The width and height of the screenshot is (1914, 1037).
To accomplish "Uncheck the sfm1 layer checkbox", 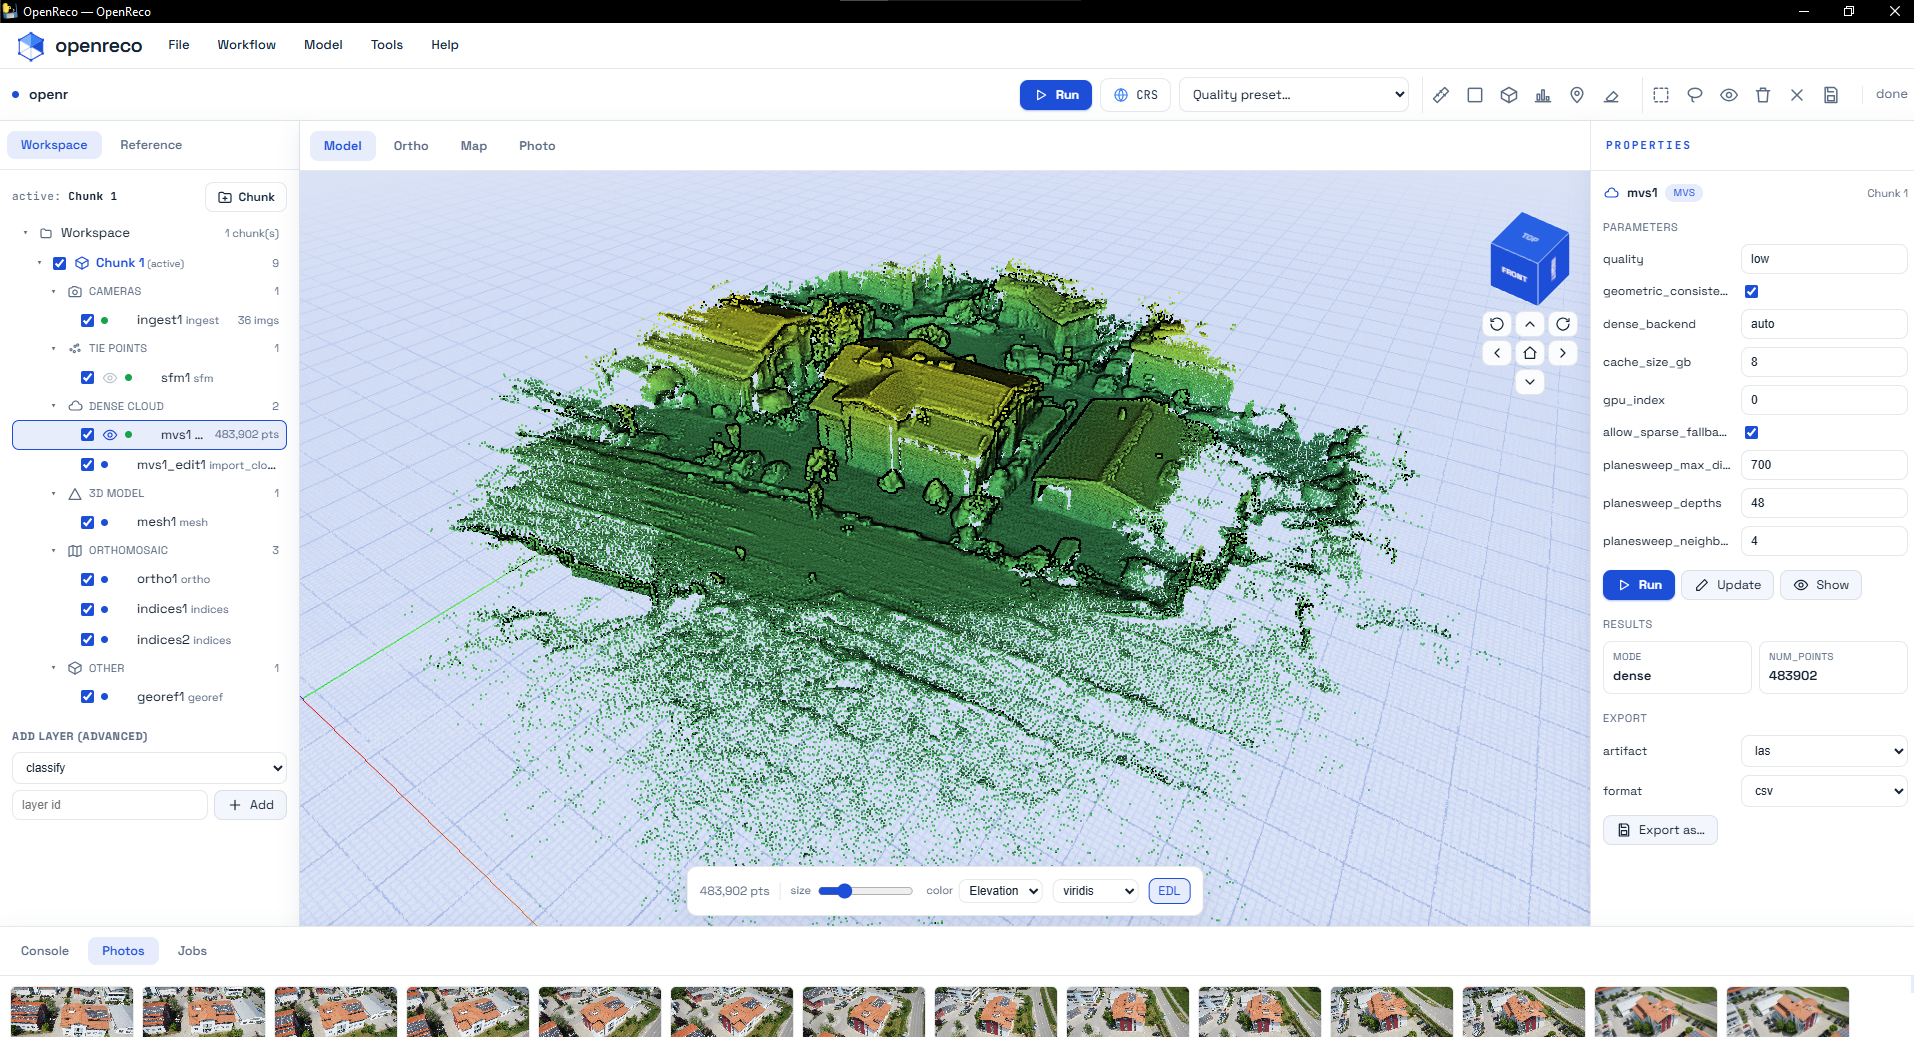I will coord(87,377).
